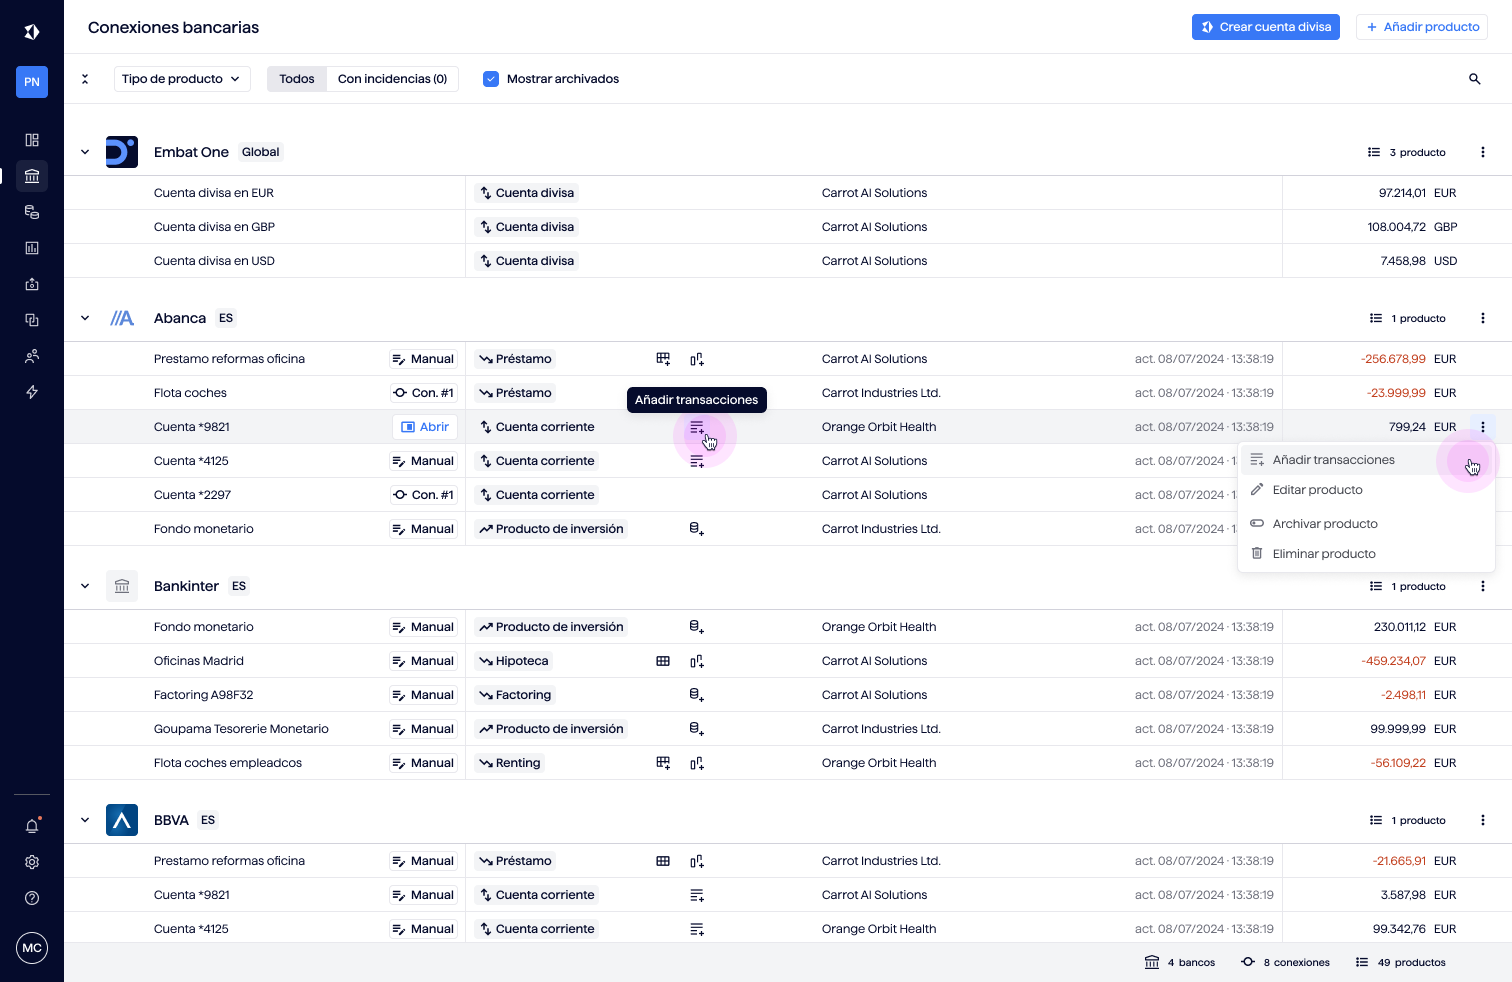This screenshot has width=1512, height=982.
Task: Open notifications bell in sidebar
Action: click(x=32, y=826)
